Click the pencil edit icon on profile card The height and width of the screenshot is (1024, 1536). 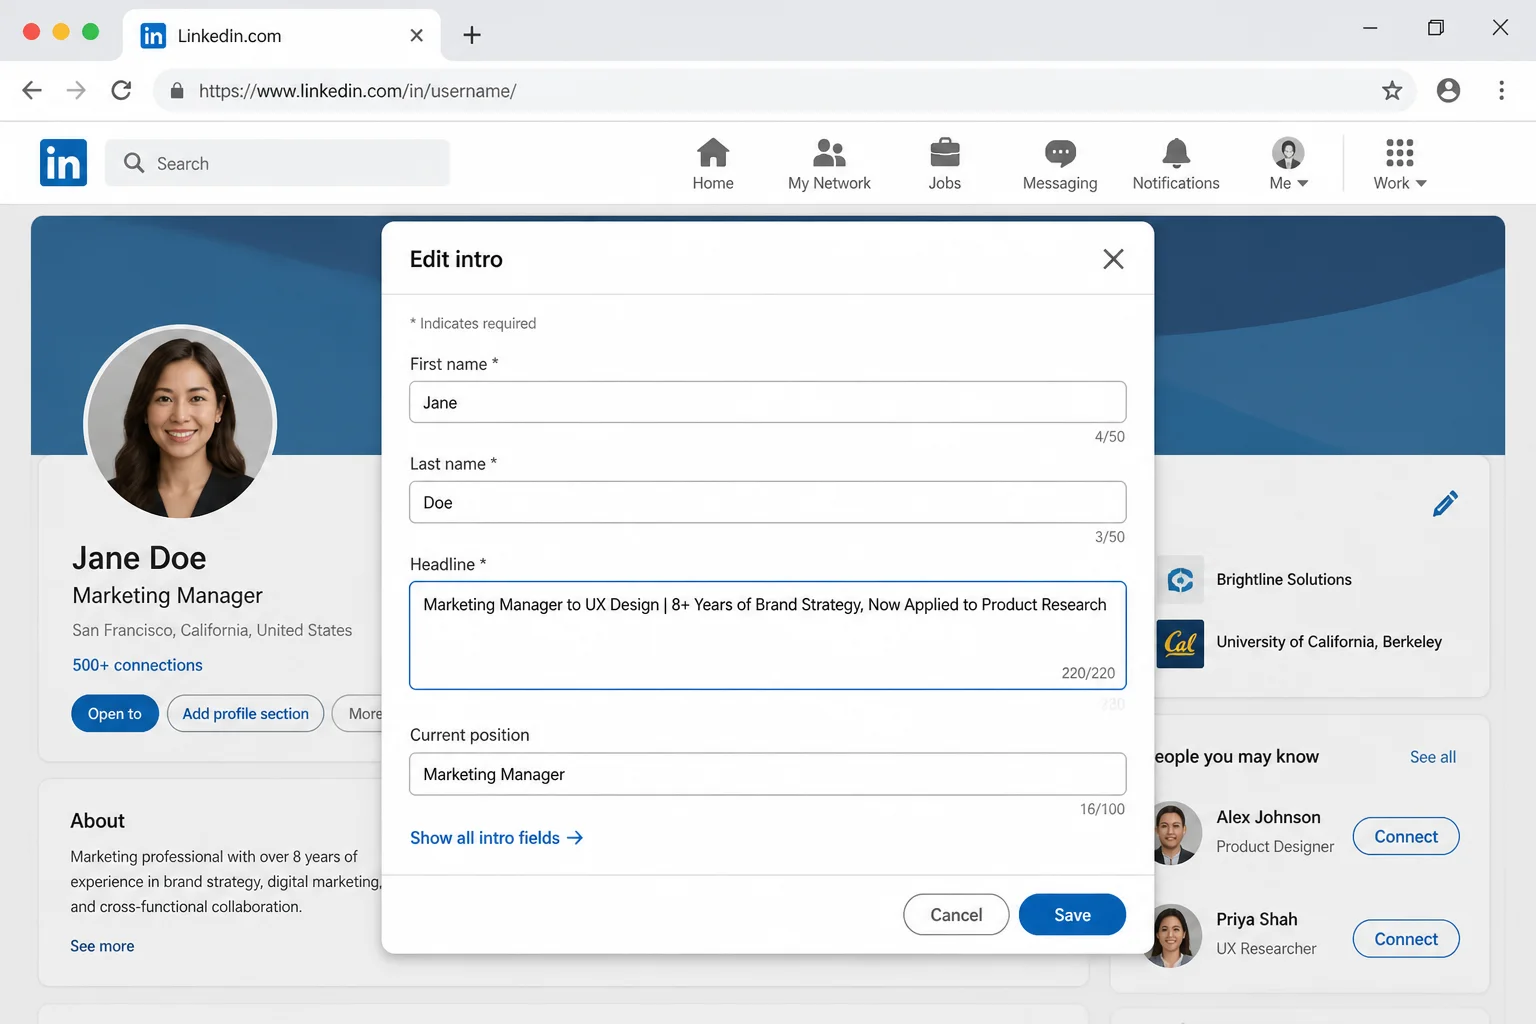tap(1445, 503)
